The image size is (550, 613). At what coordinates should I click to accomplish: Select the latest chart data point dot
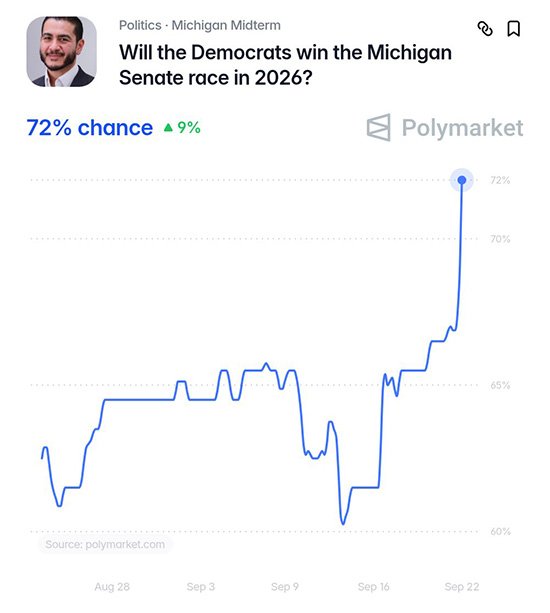click(462, 180)
